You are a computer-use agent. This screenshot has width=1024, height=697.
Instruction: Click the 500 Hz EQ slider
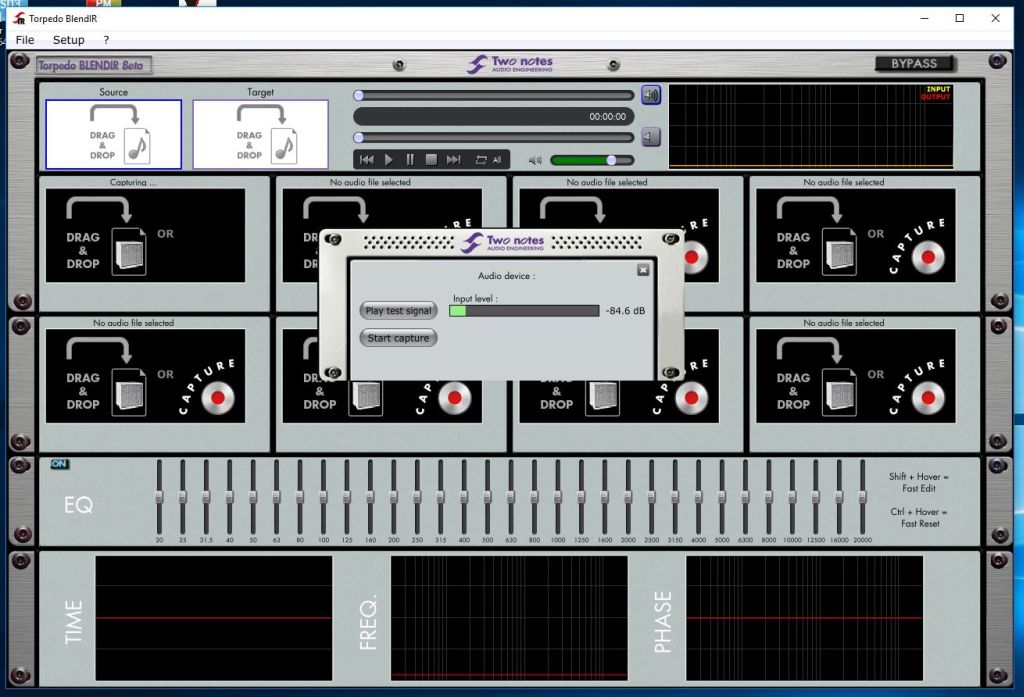(x=487, y=497)
